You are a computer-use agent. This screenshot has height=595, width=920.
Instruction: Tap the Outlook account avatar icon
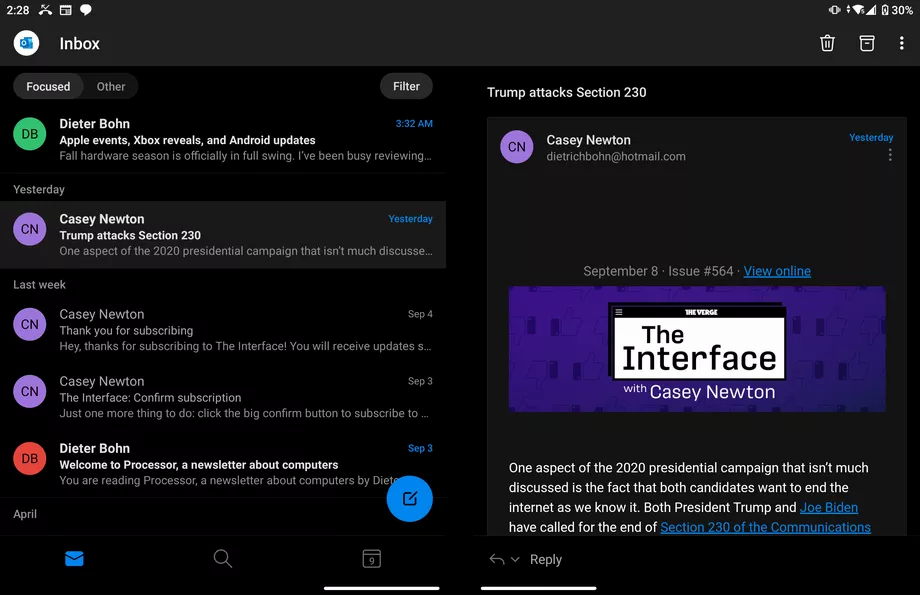coord(26,43)
